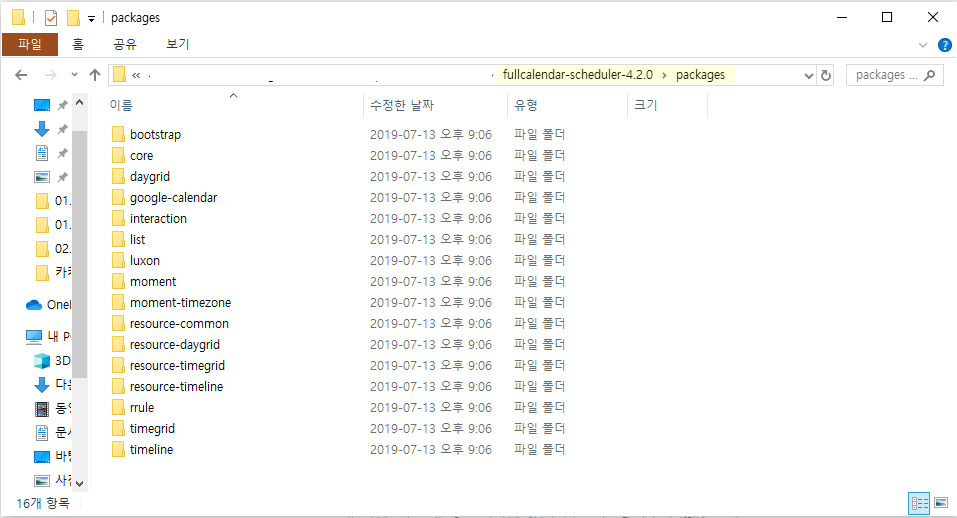Open 3D Objects in navigation pane
Viewport: 957px width, 518px height.
[x=52, y=361]
